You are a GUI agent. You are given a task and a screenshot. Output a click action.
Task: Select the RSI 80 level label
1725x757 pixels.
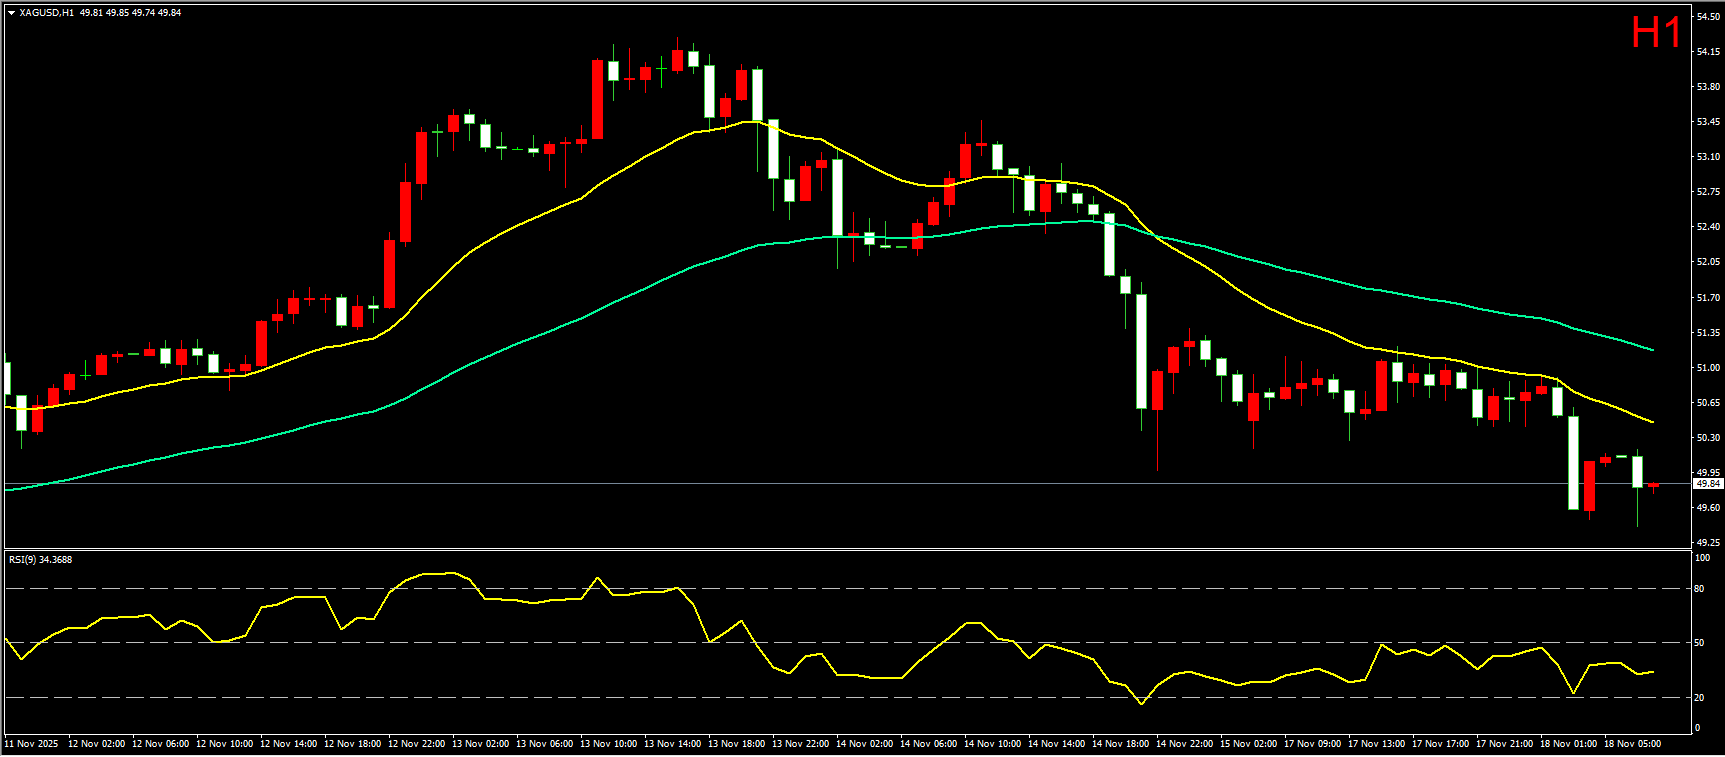[x=1699, y=589]
